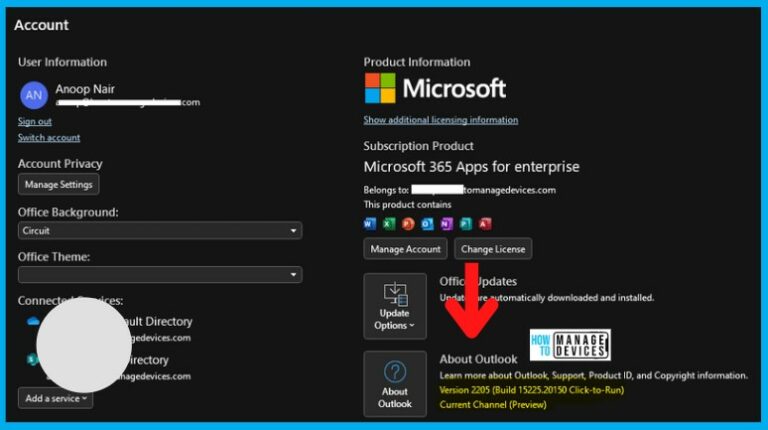The height and width of the screenshot is (430, 768).
Task: Click the PowerPoint app icon
Action: click(x=408, y=224)
